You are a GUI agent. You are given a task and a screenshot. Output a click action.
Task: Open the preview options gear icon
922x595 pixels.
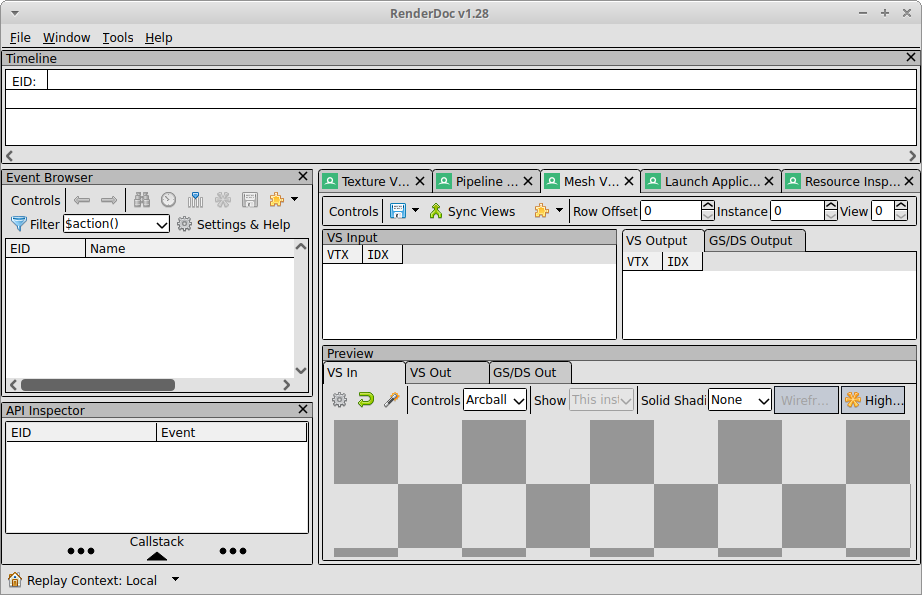[340, 400]
